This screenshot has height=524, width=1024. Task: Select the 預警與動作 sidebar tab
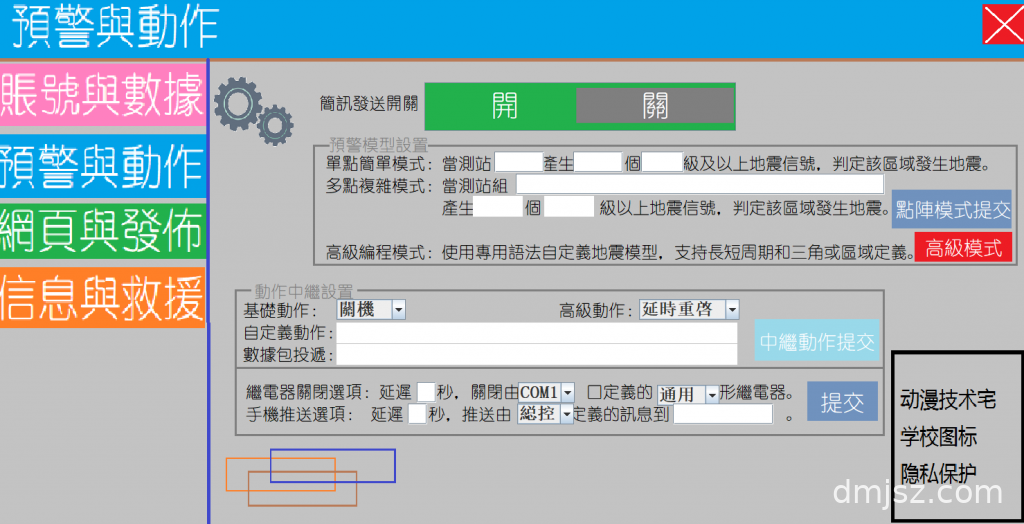point(103,165)
